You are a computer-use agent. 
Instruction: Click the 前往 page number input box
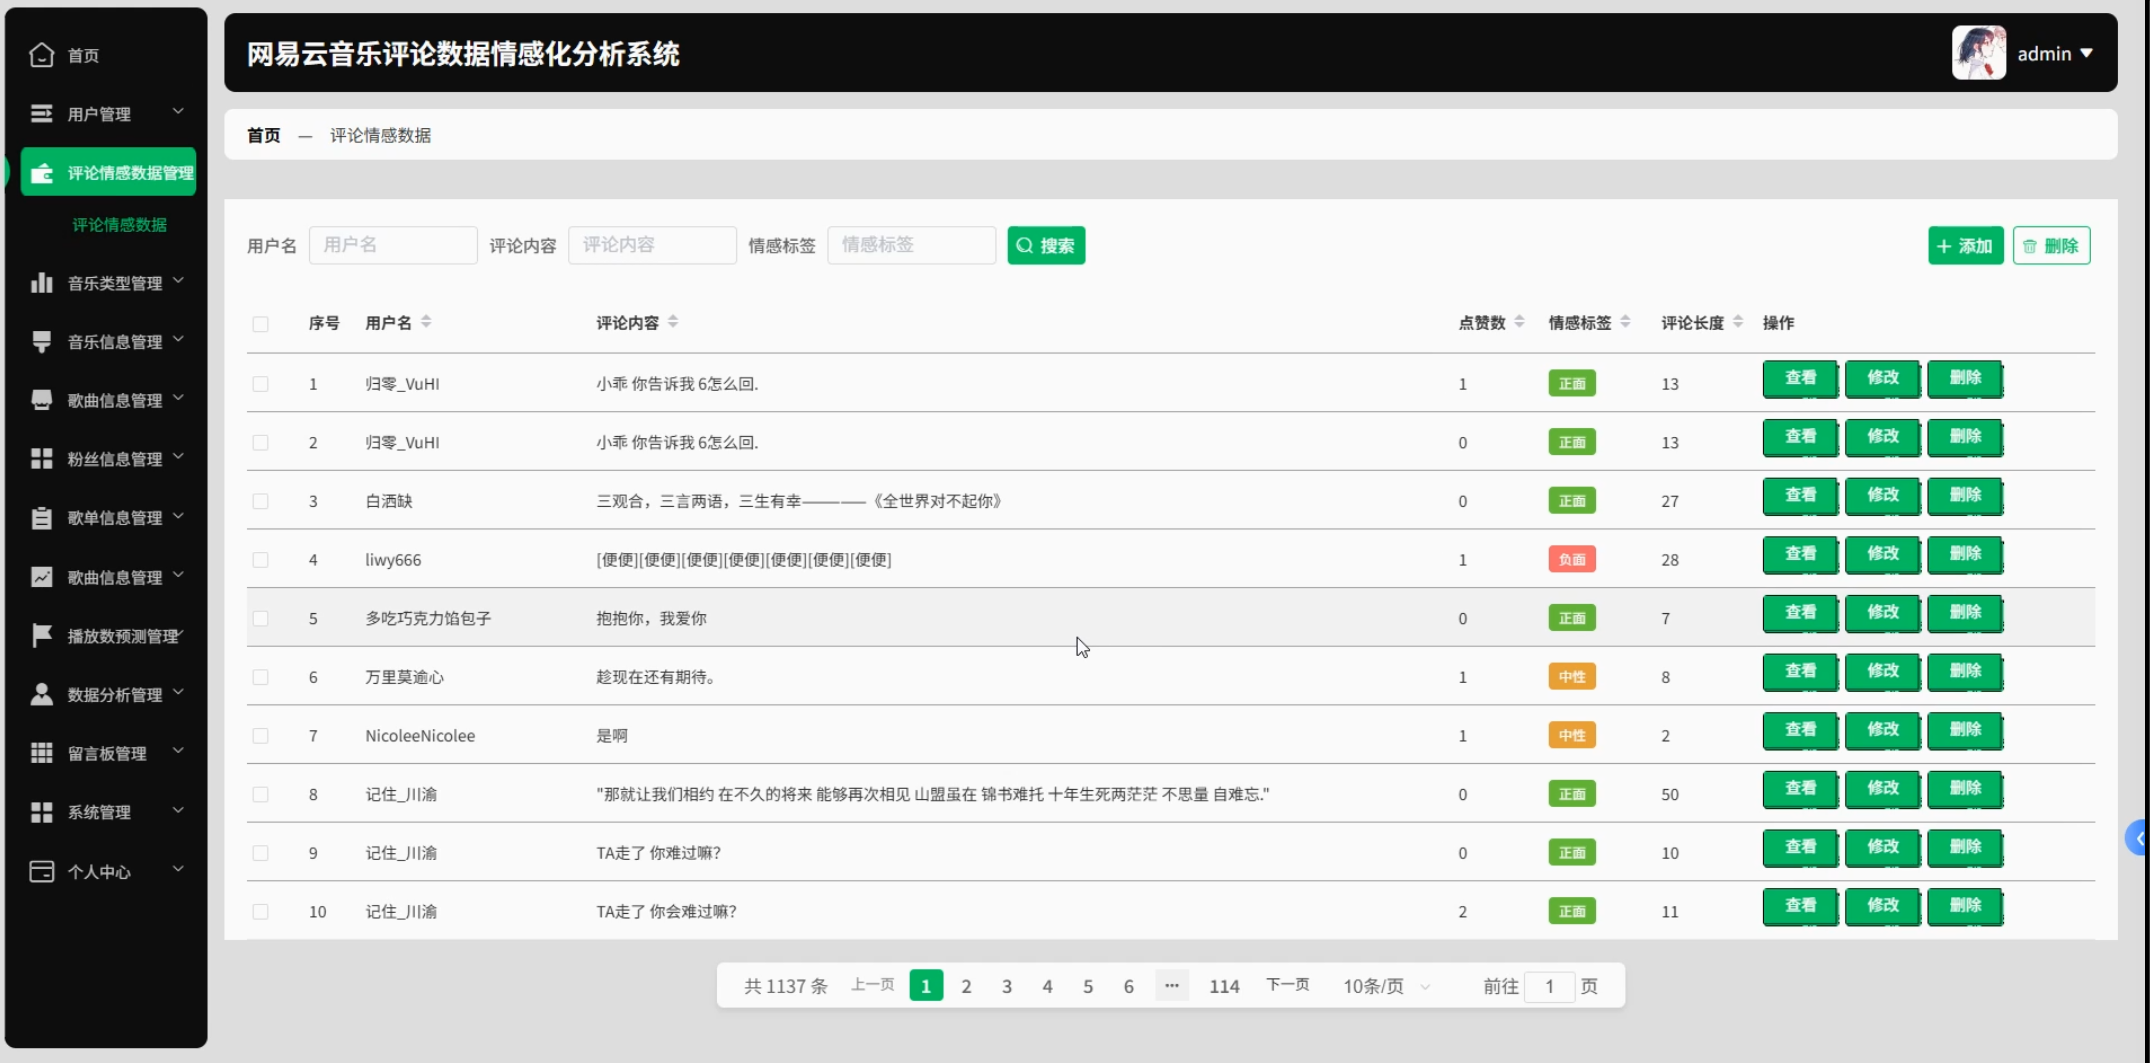(x=1549, y=987)
